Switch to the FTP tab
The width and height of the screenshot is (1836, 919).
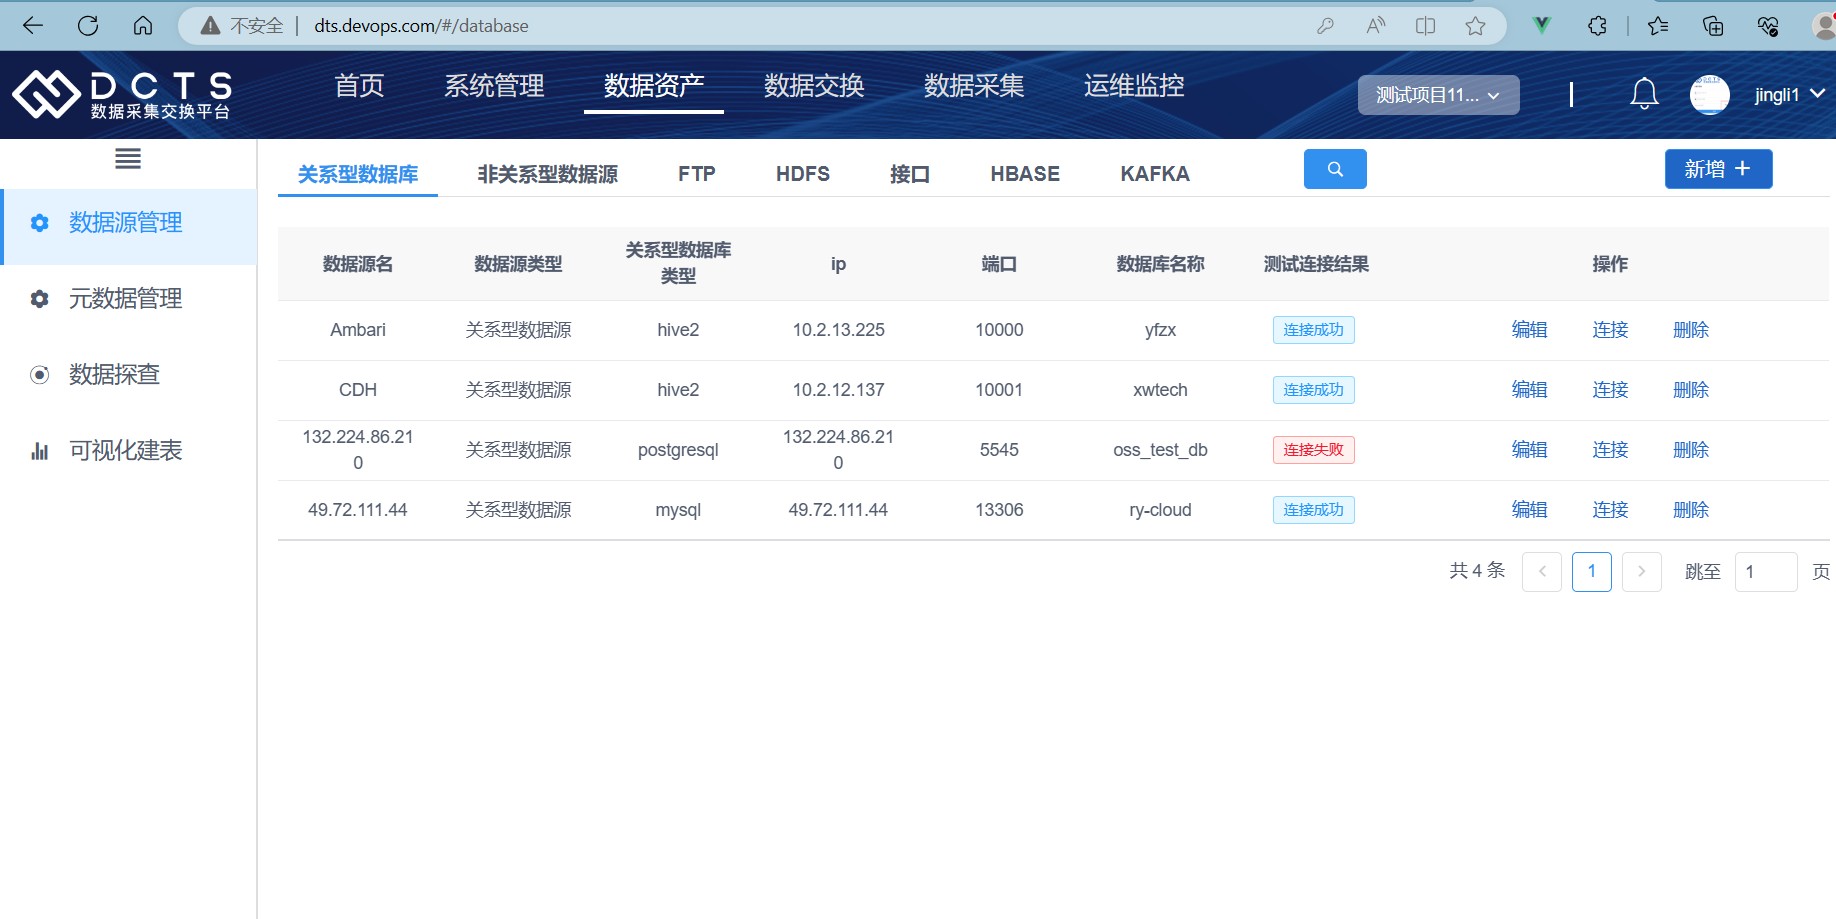tap(697, 174)
